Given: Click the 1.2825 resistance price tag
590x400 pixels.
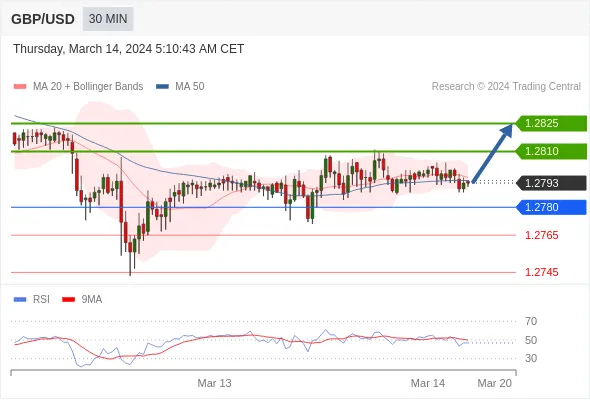Looking at the screenshot, I should tap(551, 123).
